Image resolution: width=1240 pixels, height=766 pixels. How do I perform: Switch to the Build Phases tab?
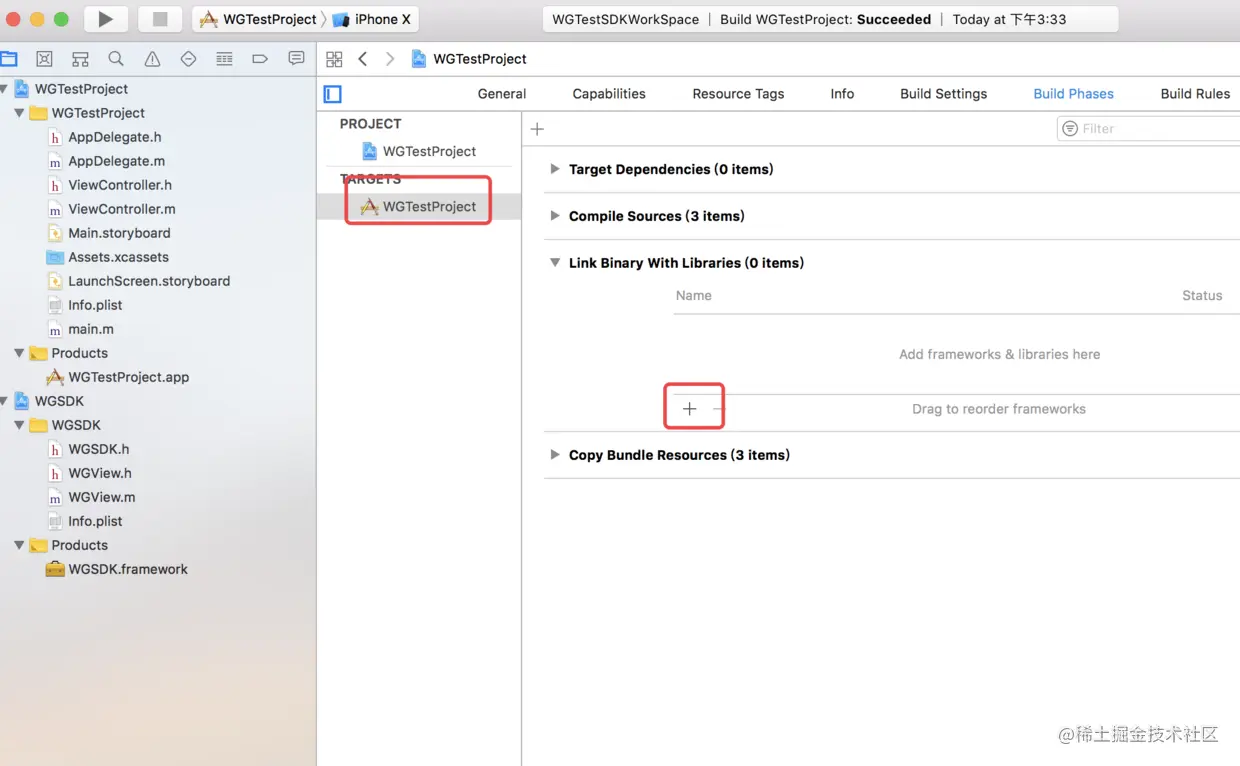coord(1073,94)
